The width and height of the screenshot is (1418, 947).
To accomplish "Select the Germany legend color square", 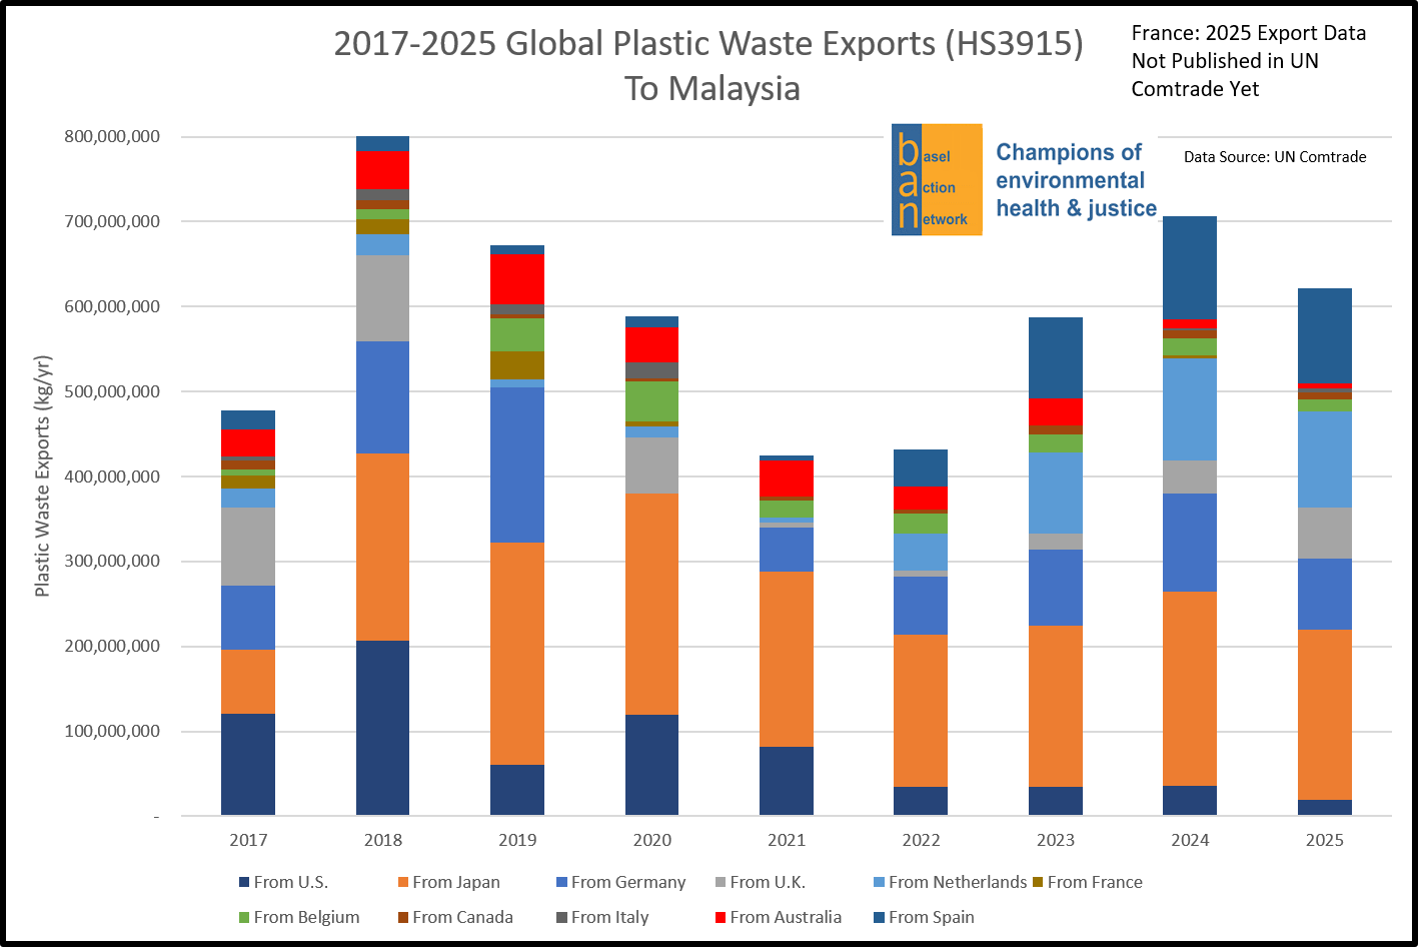I will [562, 883].
